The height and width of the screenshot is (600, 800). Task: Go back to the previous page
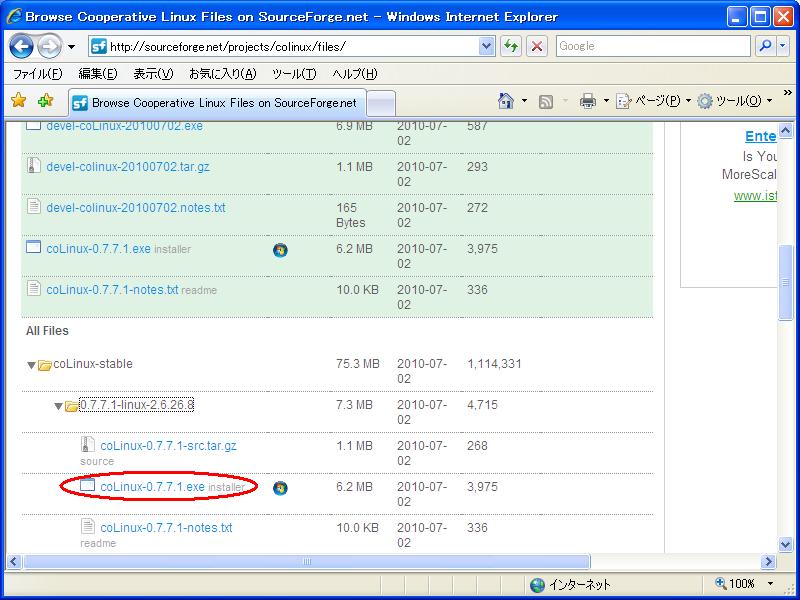pos(21,47)
